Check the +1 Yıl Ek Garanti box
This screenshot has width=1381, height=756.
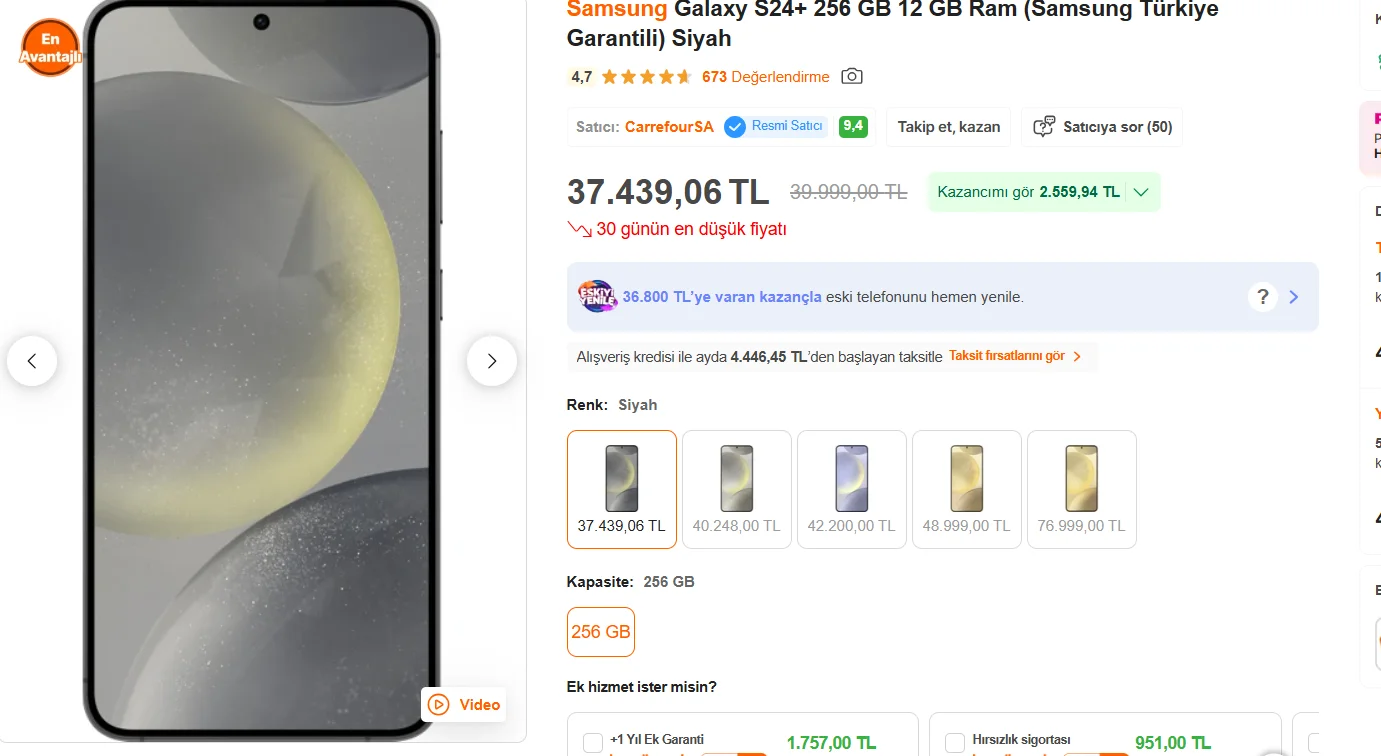point(593,742)
